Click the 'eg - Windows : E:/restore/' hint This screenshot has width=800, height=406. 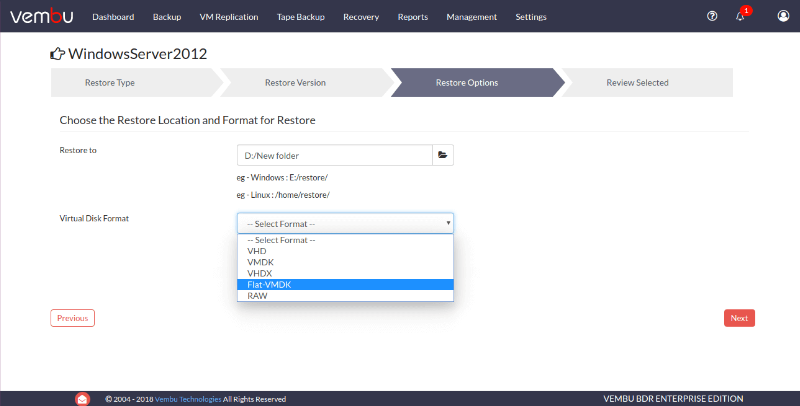tap(282, 177)
